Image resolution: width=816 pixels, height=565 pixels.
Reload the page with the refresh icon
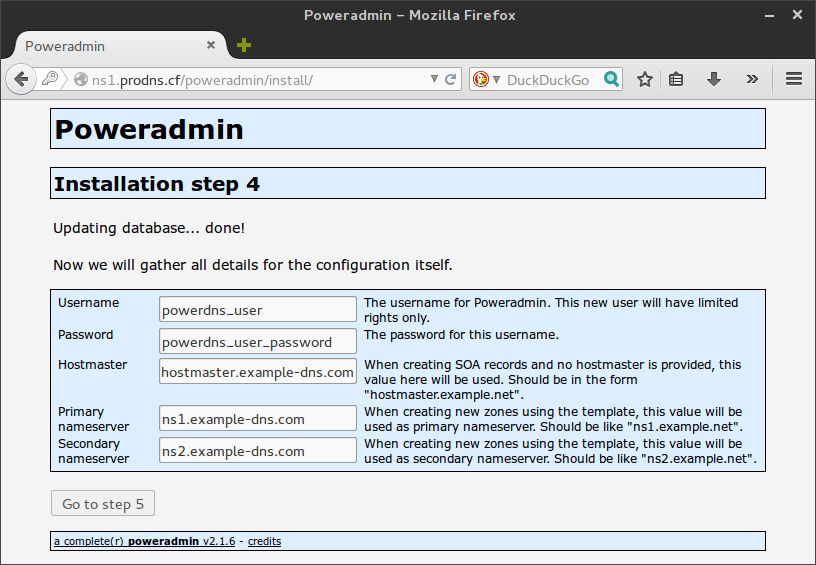(451, 79)
